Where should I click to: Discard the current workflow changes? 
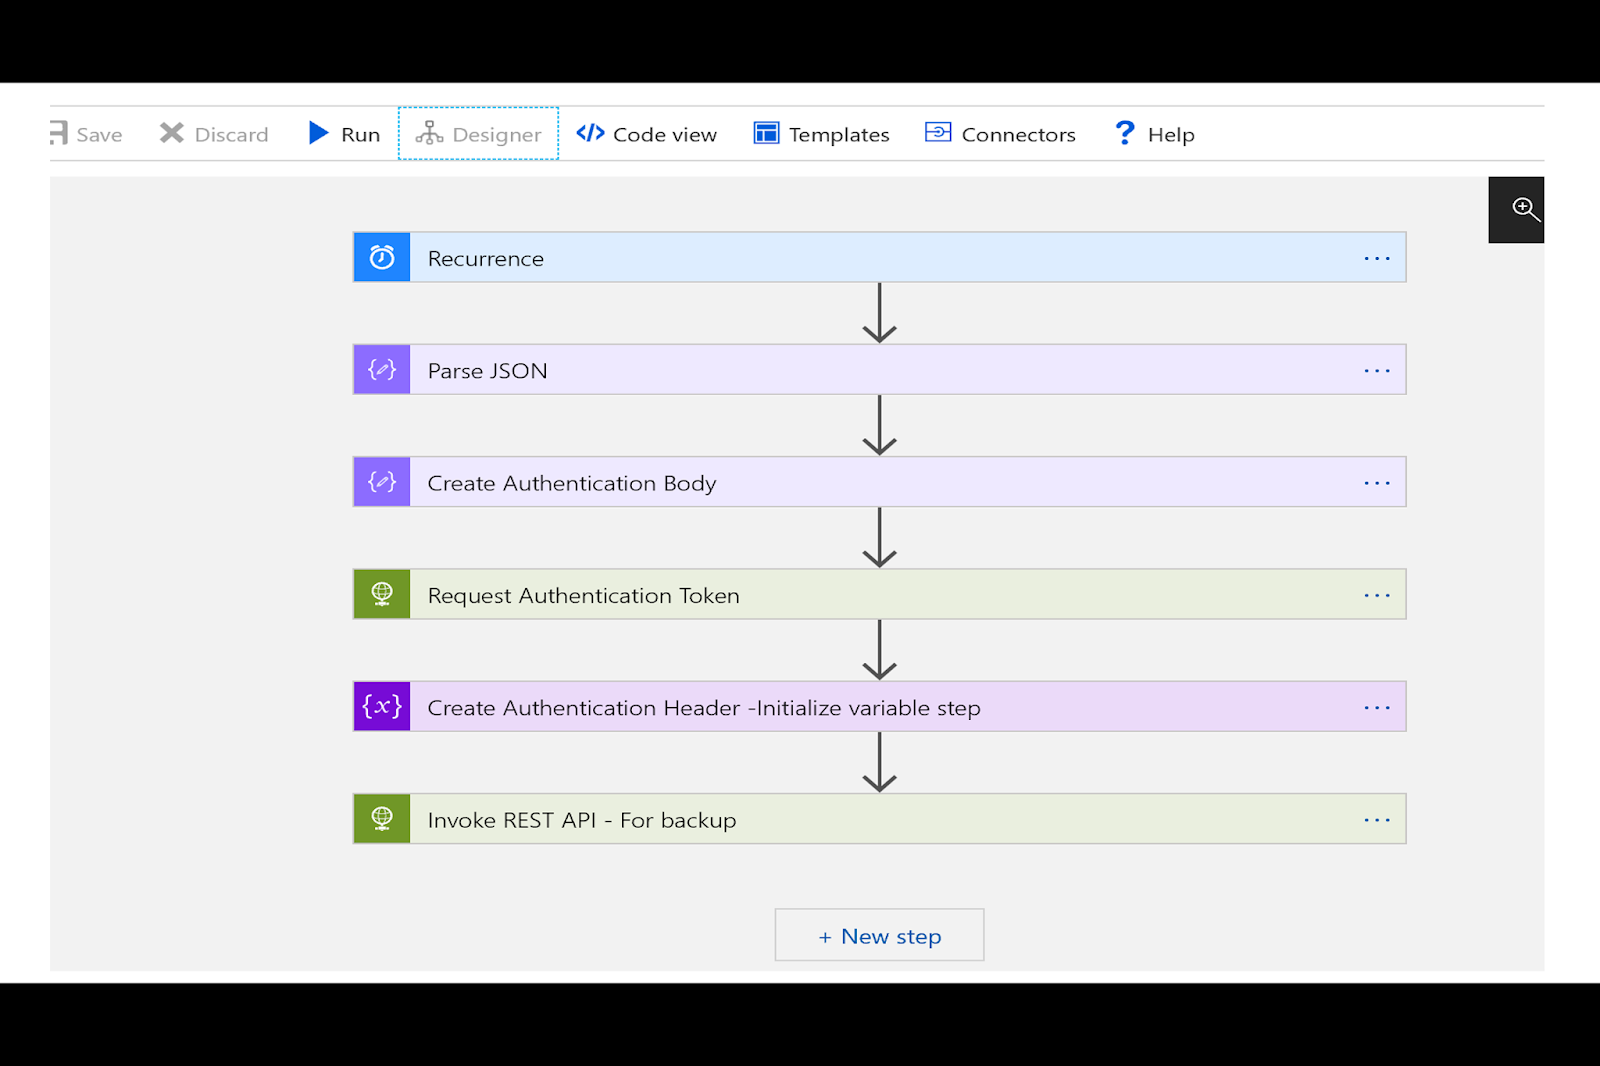point(213,134)
